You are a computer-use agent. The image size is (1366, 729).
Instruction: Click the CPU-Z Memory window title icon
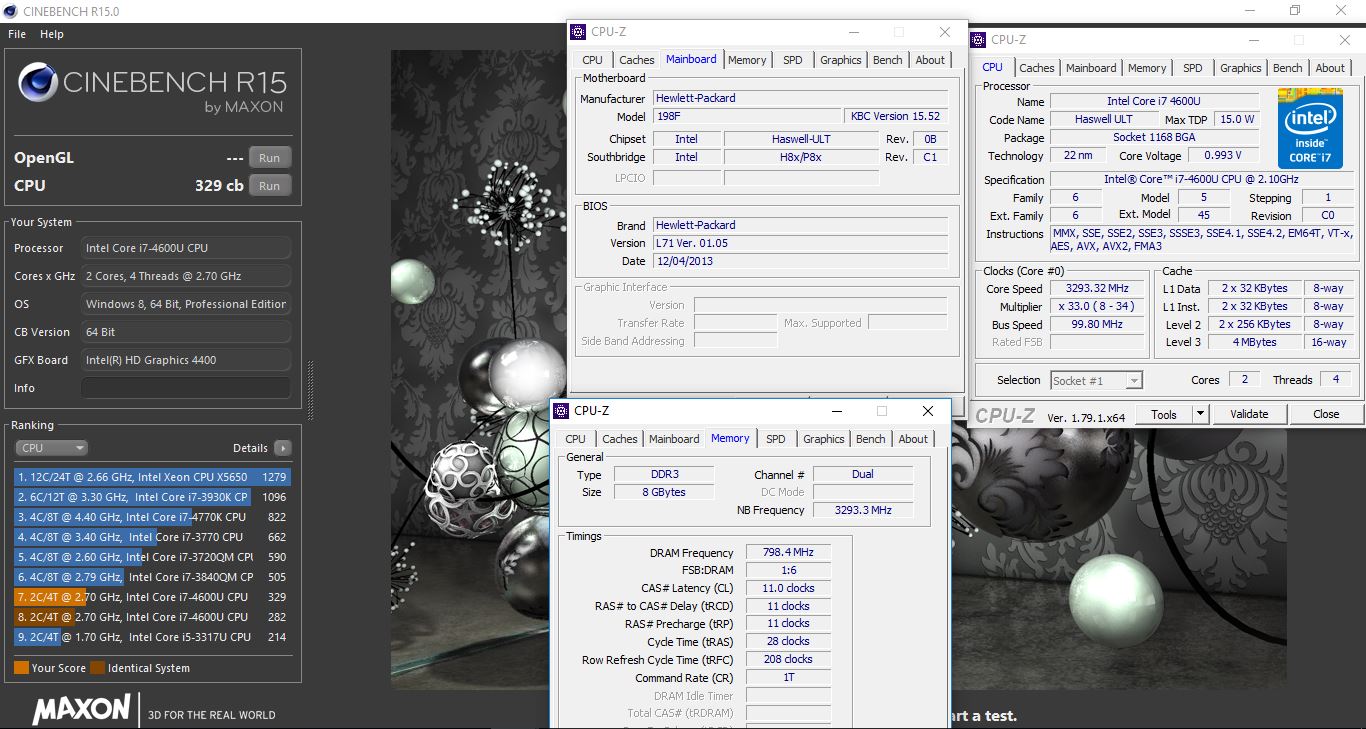[x=561, y=411]
